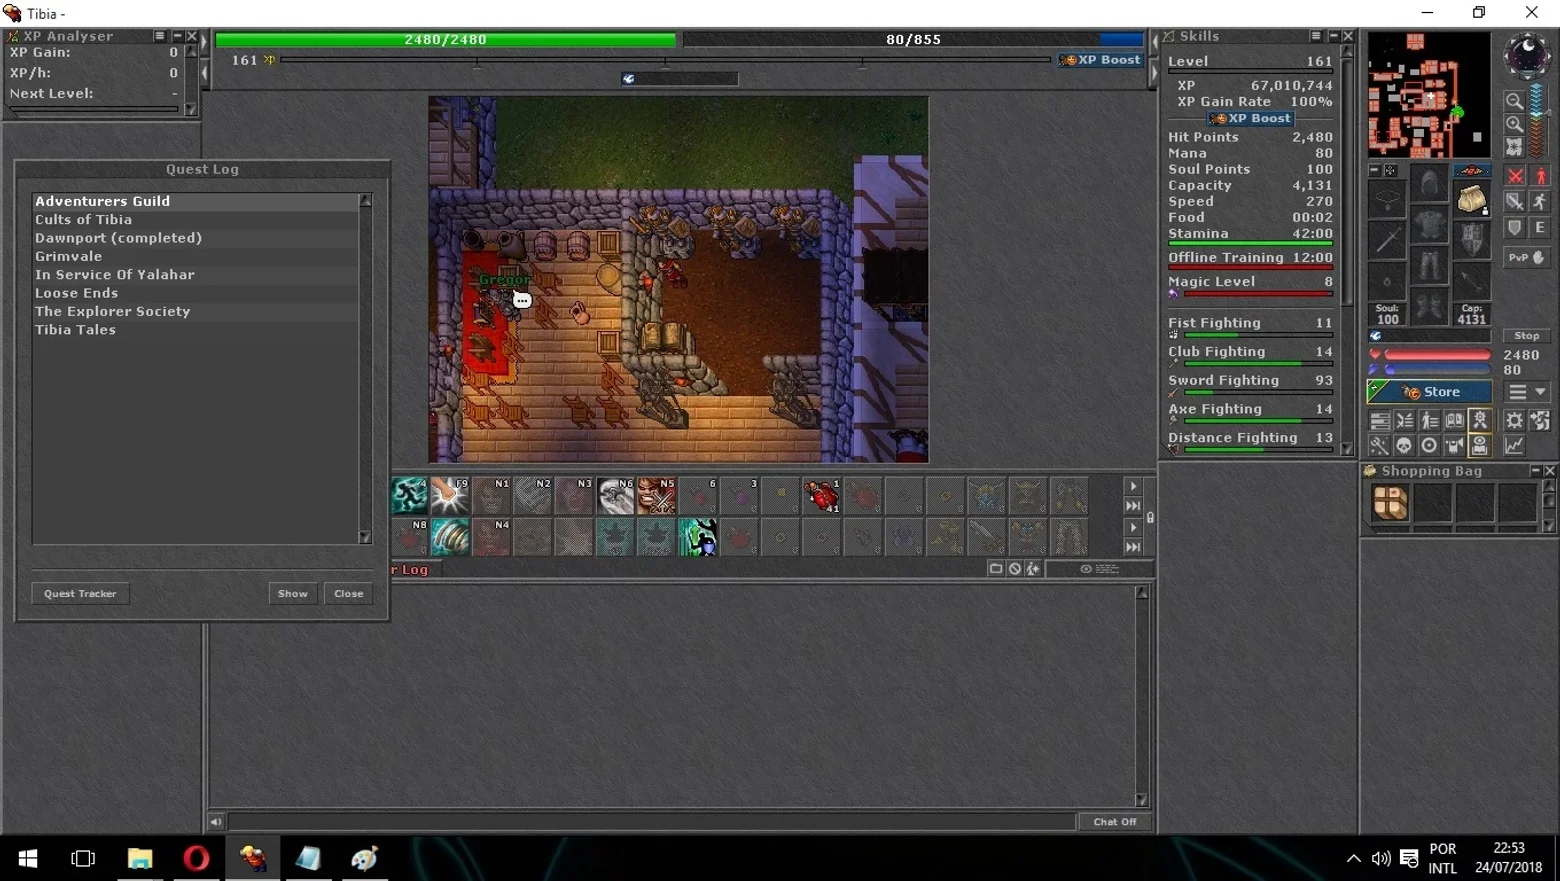Collapse the XP Analyser panel
This screenshot has height=881, width=1560.
[177, 36]
